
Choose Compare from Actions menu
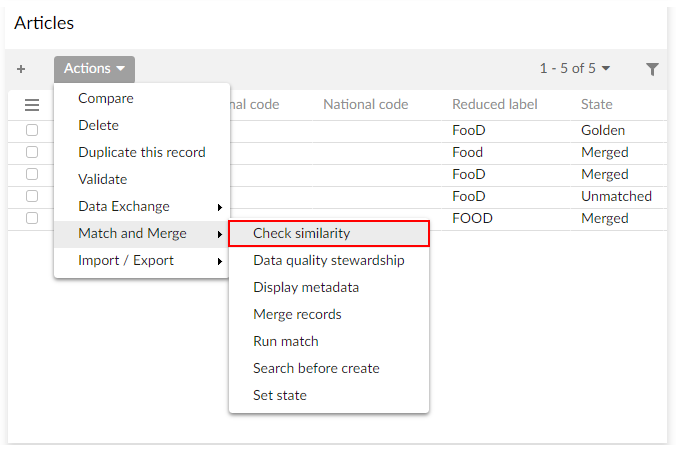pyautogui.click(x=106, y=99)
